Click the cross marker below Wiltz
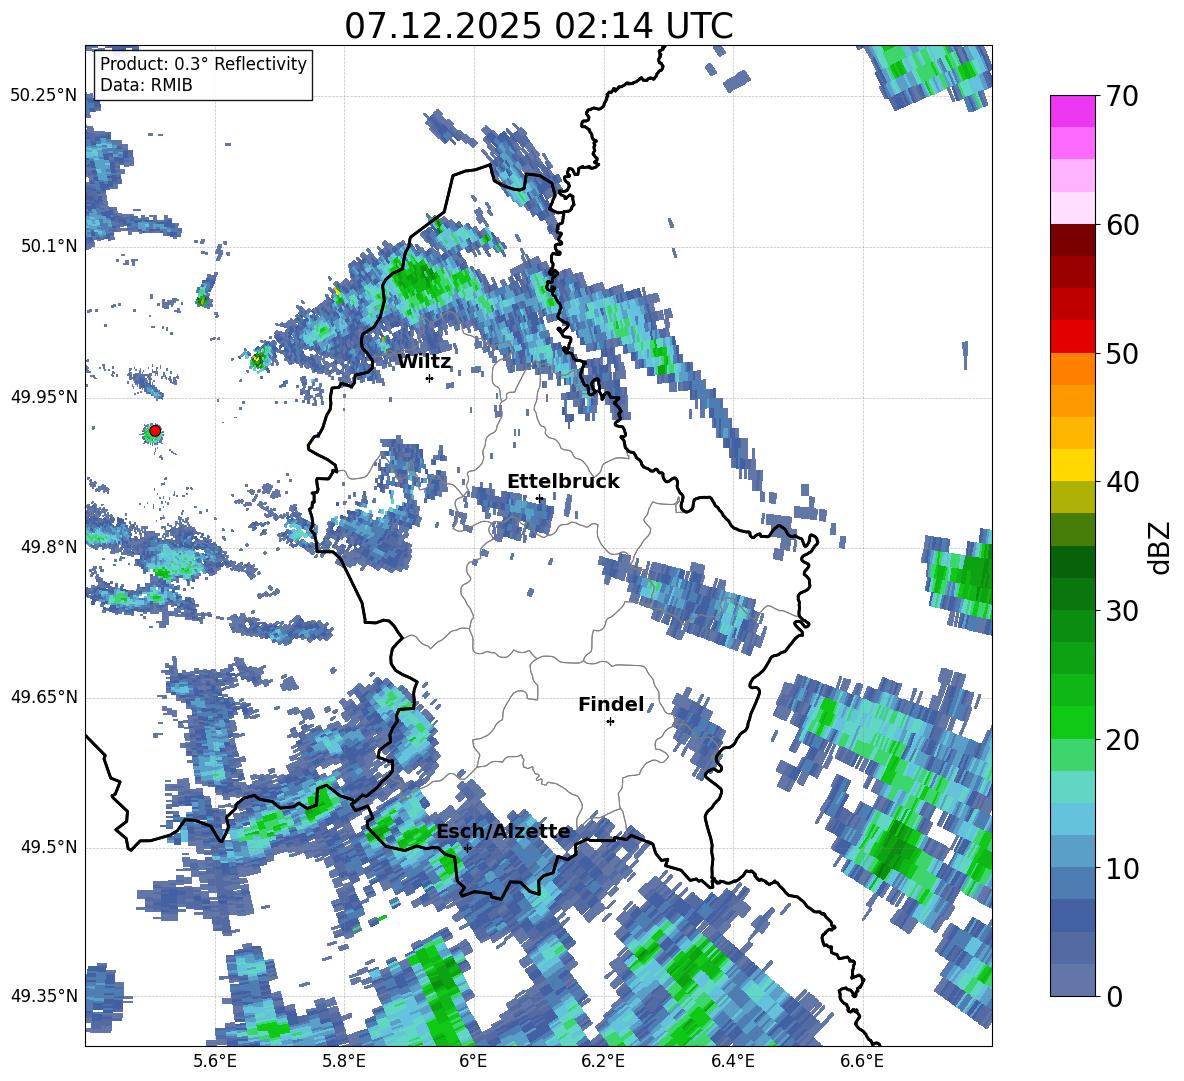 (430, 379)
